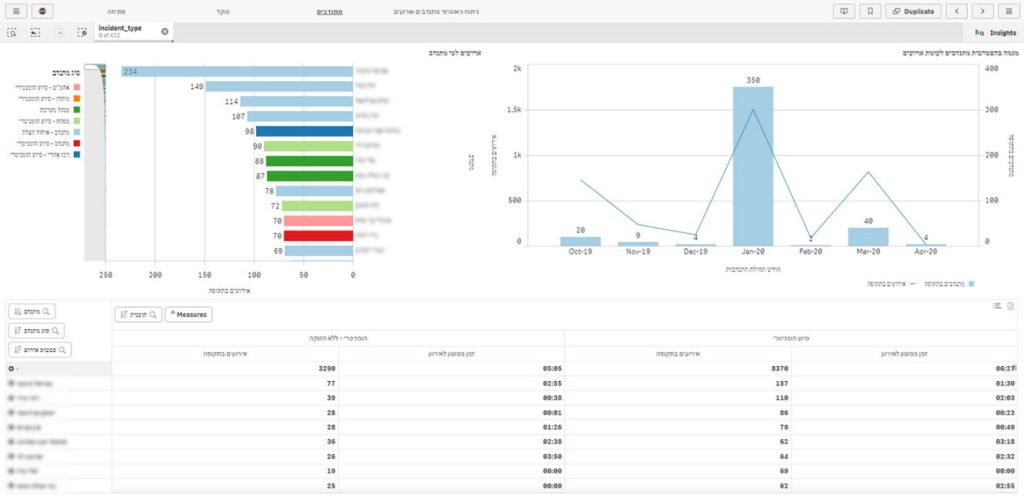
Task: Open the Measures pivot field
Action: (189, 315)
